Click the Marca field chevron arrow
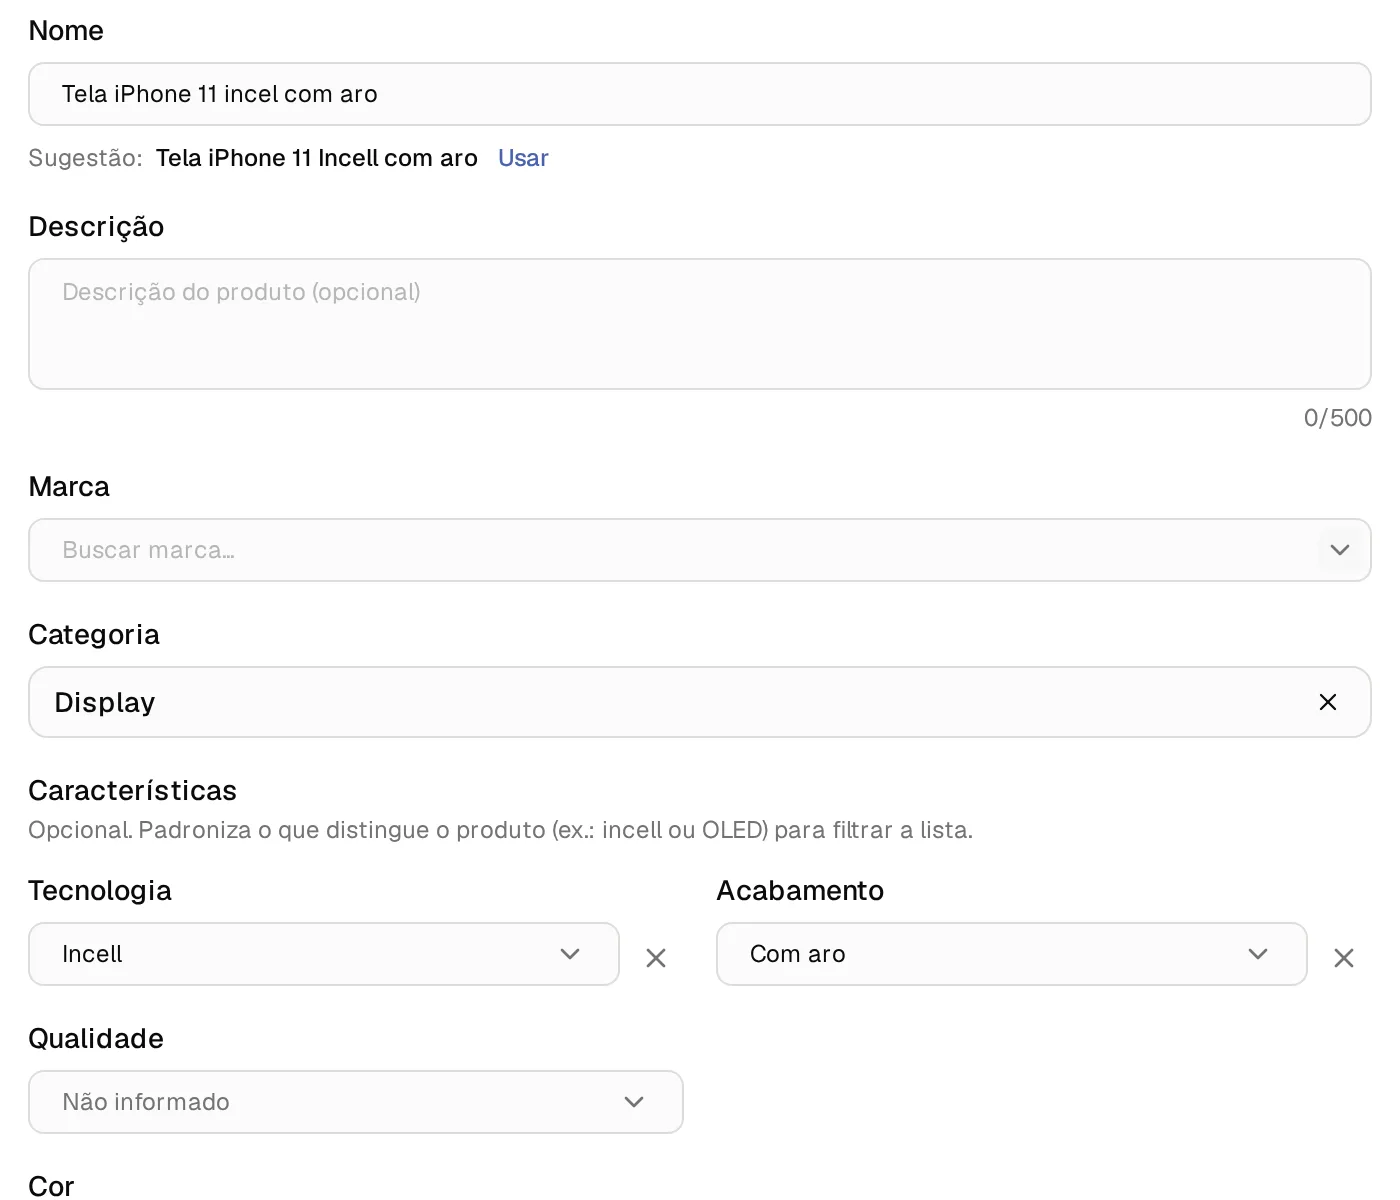Image resolution: width=1400 pixels, height=1200 pixels. click(x=1340, y=550)
